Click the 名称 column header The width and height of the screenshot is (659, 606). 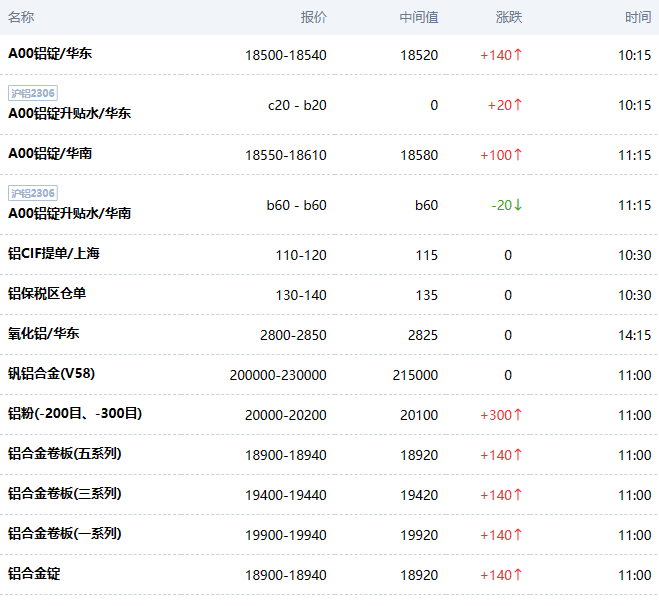[x=21, y=17]
